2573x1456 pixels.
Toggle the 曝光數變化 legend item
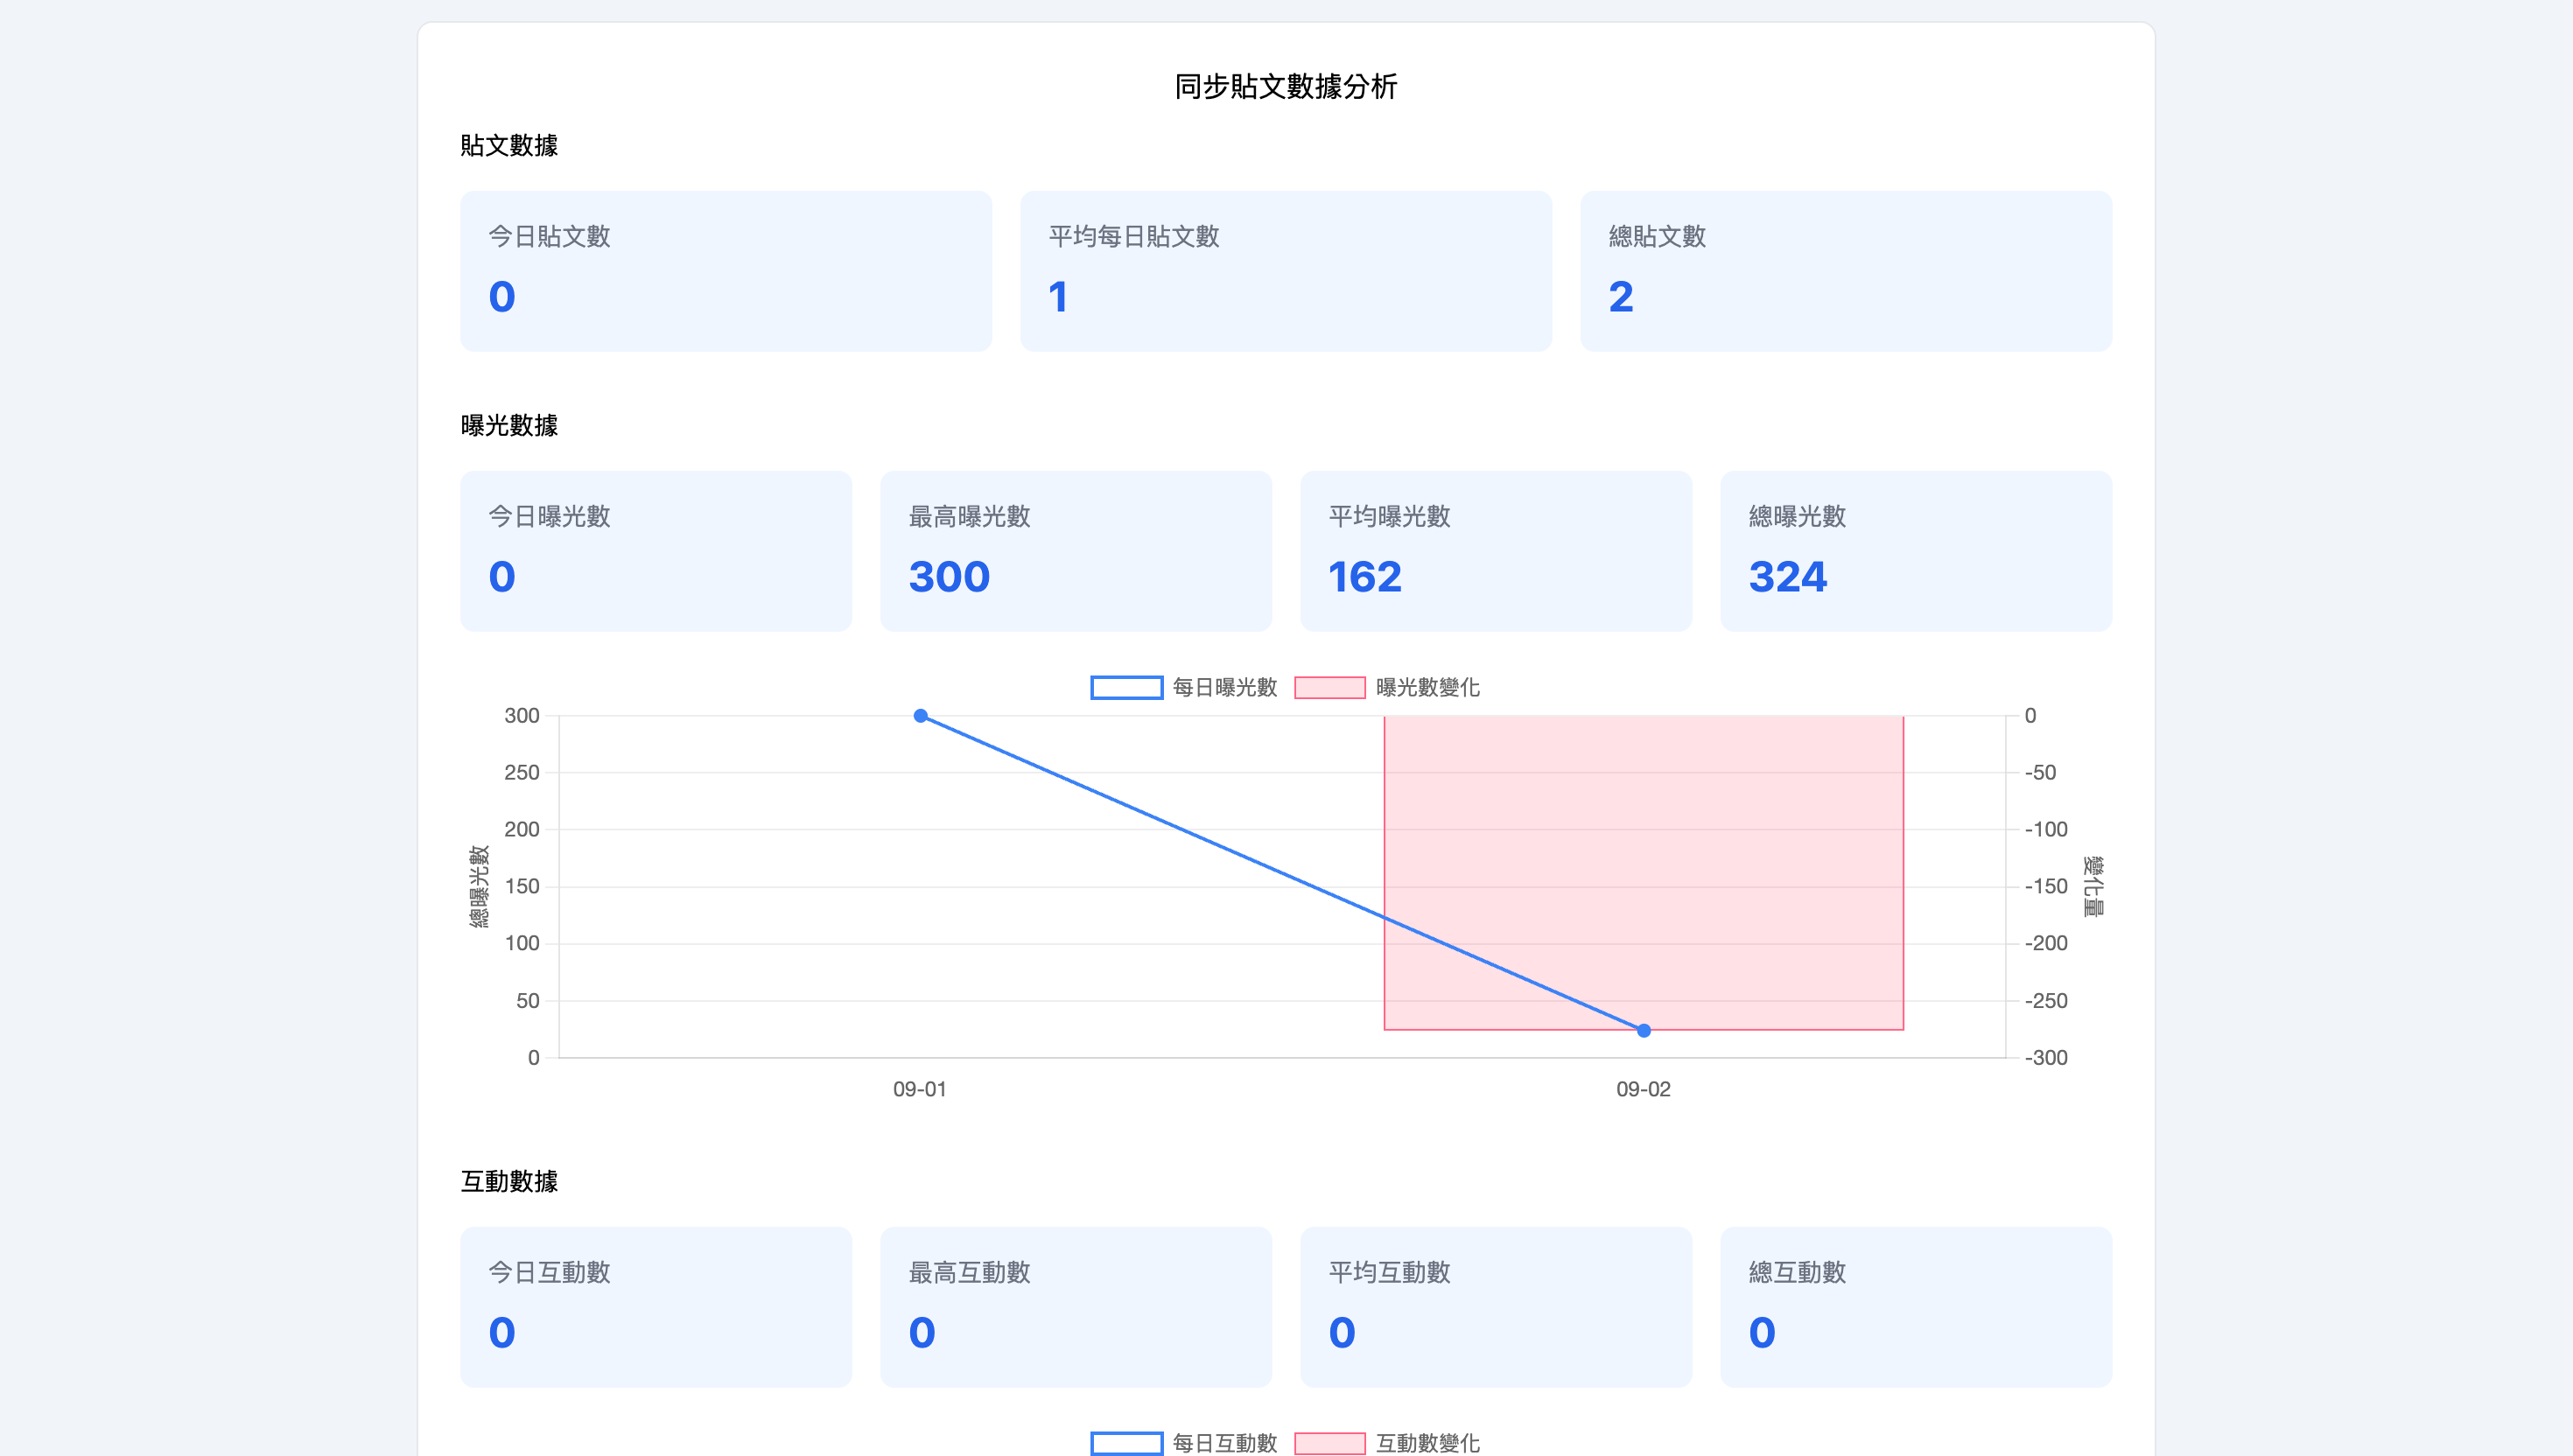[x=1390, y=688]
